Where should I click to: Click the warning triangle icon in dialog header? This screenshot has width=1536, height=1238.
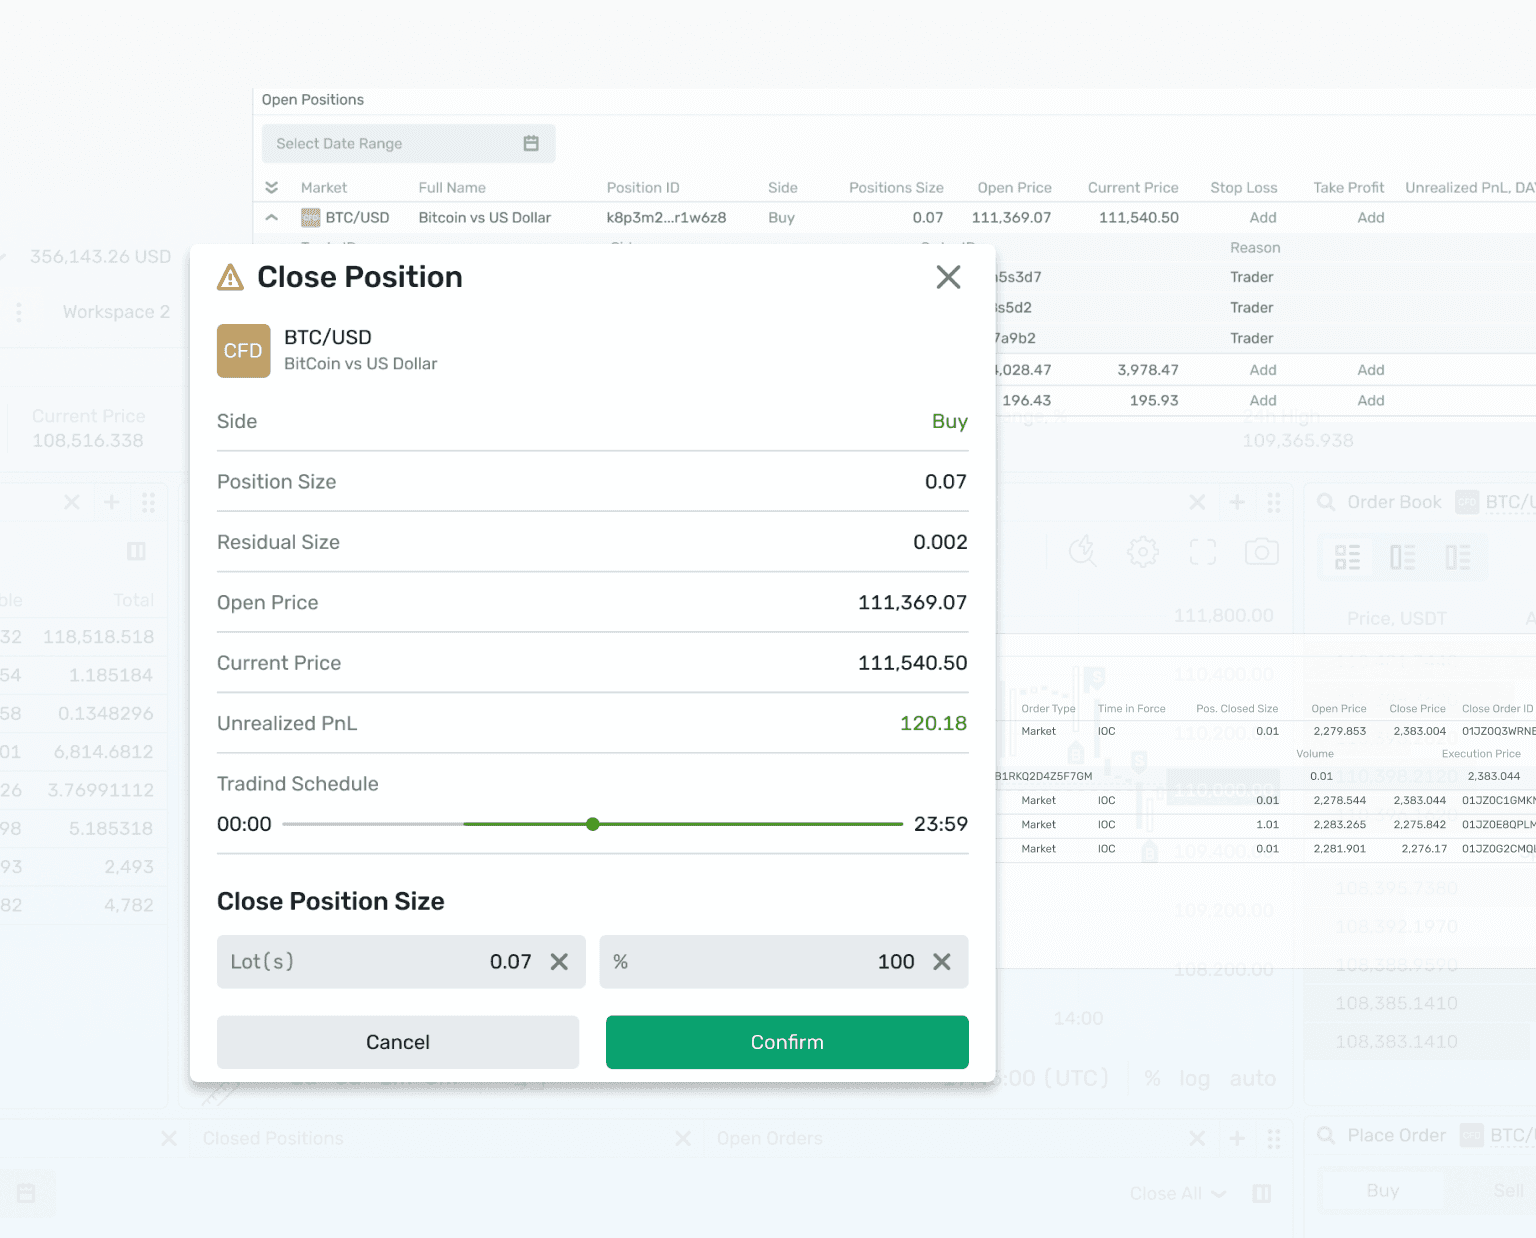click(231, 277)
